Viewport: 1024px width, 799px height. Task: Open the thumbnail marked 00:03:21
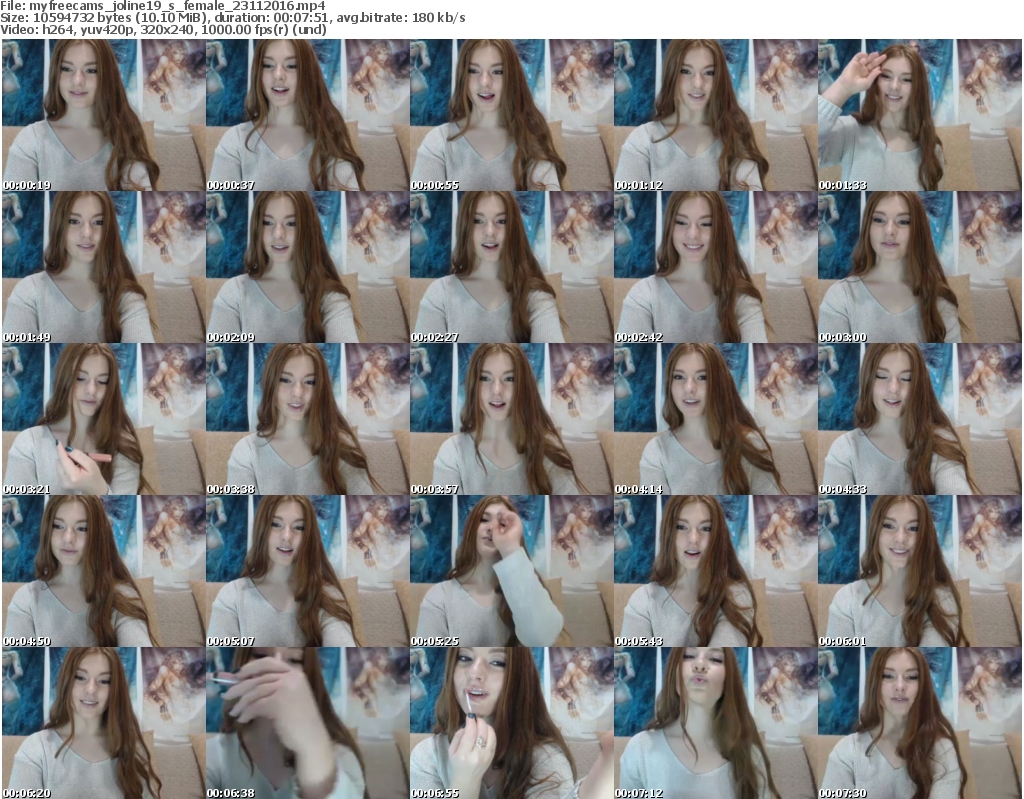tap(103, 419)
